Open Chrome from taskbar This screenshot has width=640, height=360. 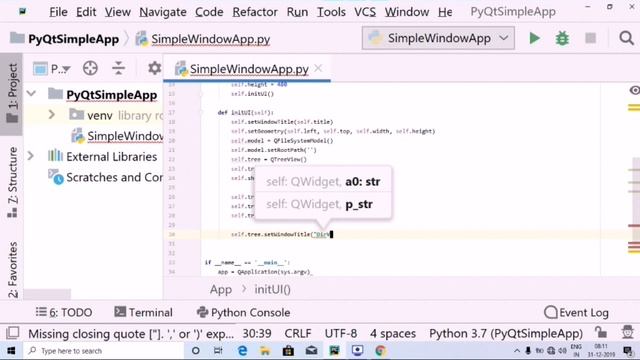click(380, 351)
